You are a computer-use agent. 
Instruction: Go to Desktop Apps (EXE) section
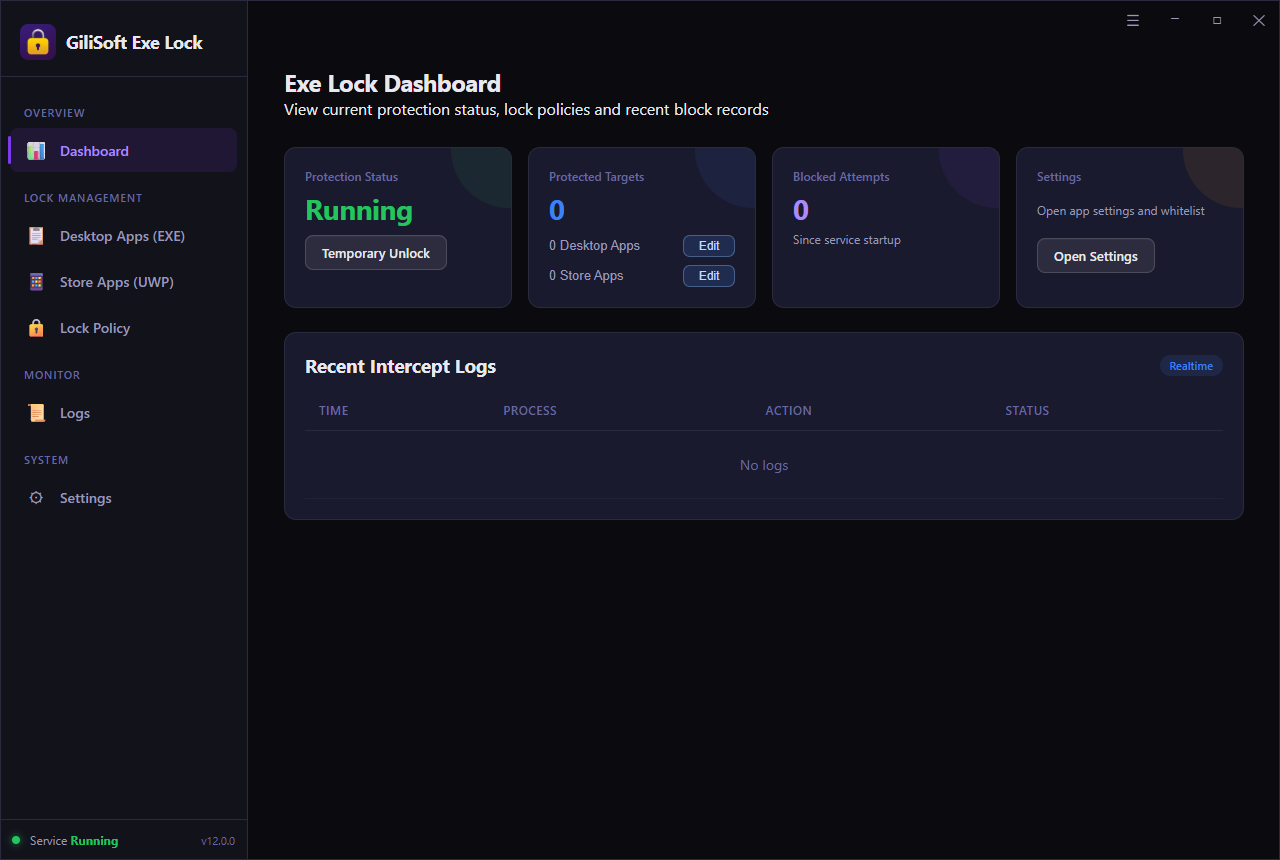(x=124, y=236)
